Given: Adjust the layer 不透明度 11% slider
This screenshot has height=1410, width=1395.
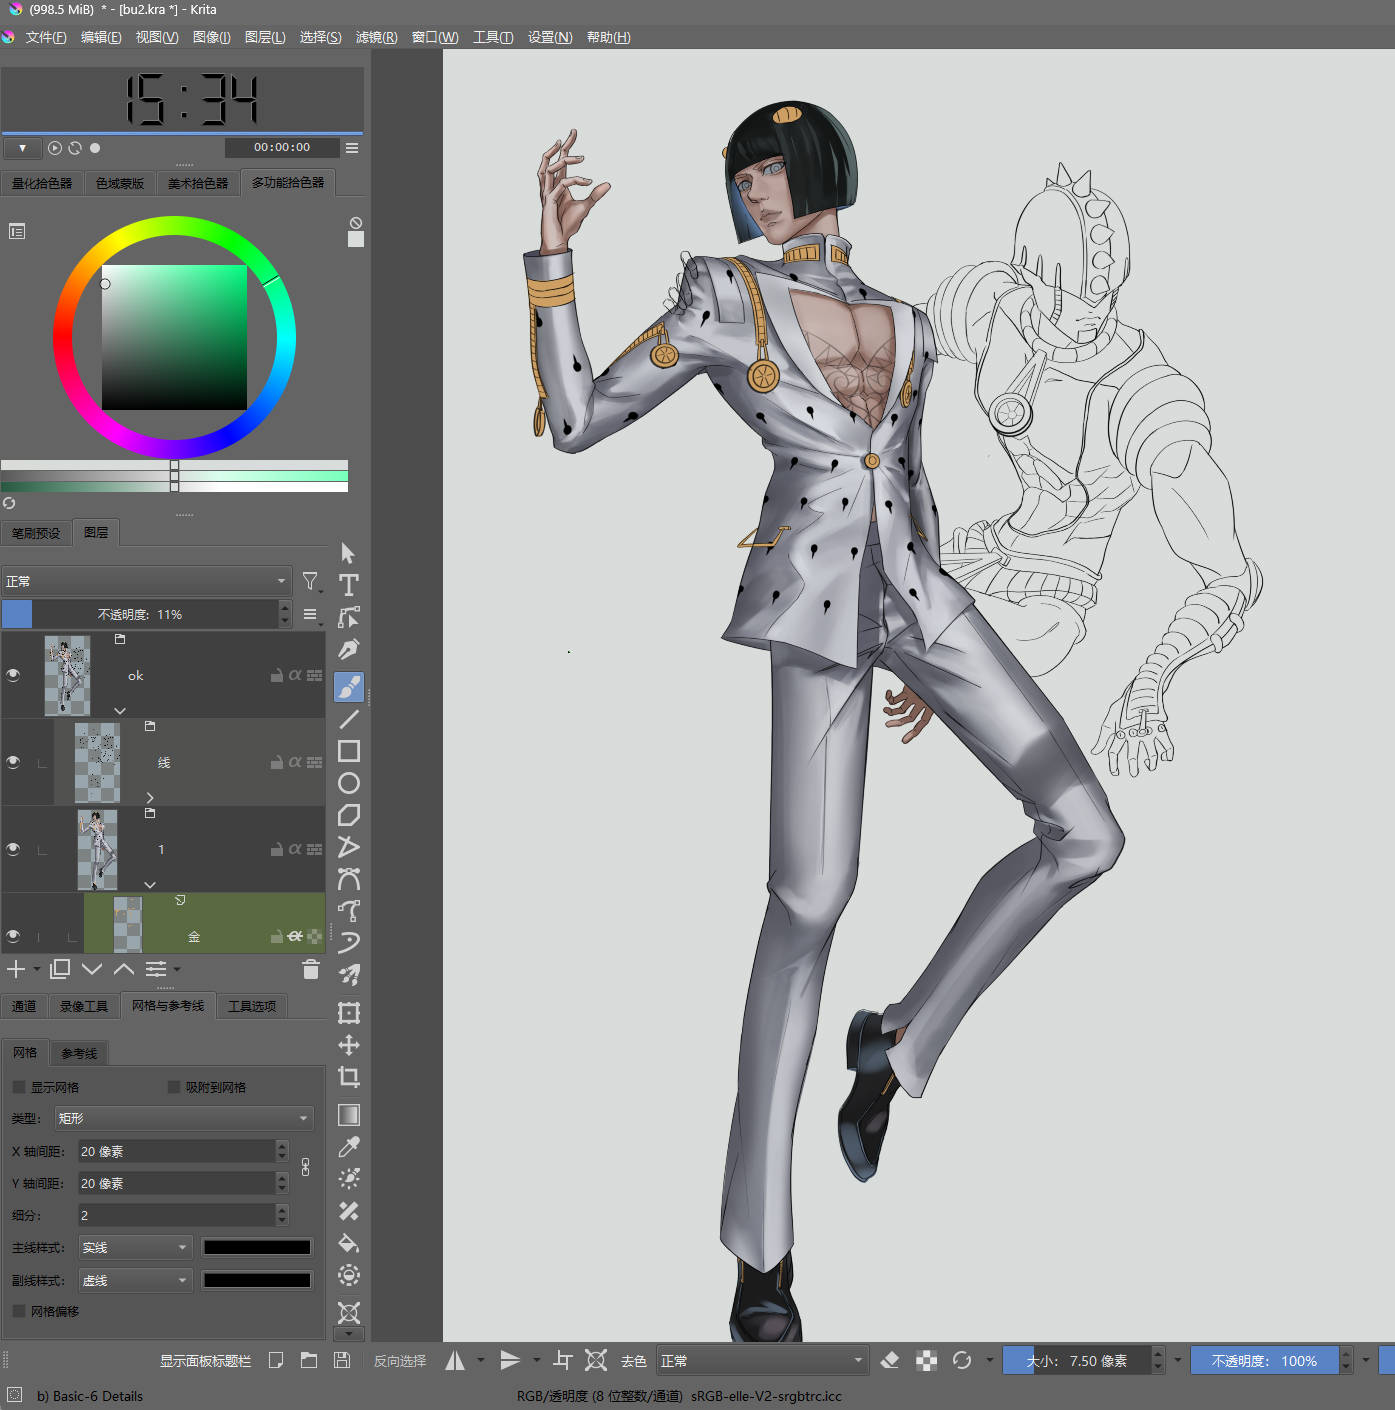Looking at the screenshot, I should point(139,614).
